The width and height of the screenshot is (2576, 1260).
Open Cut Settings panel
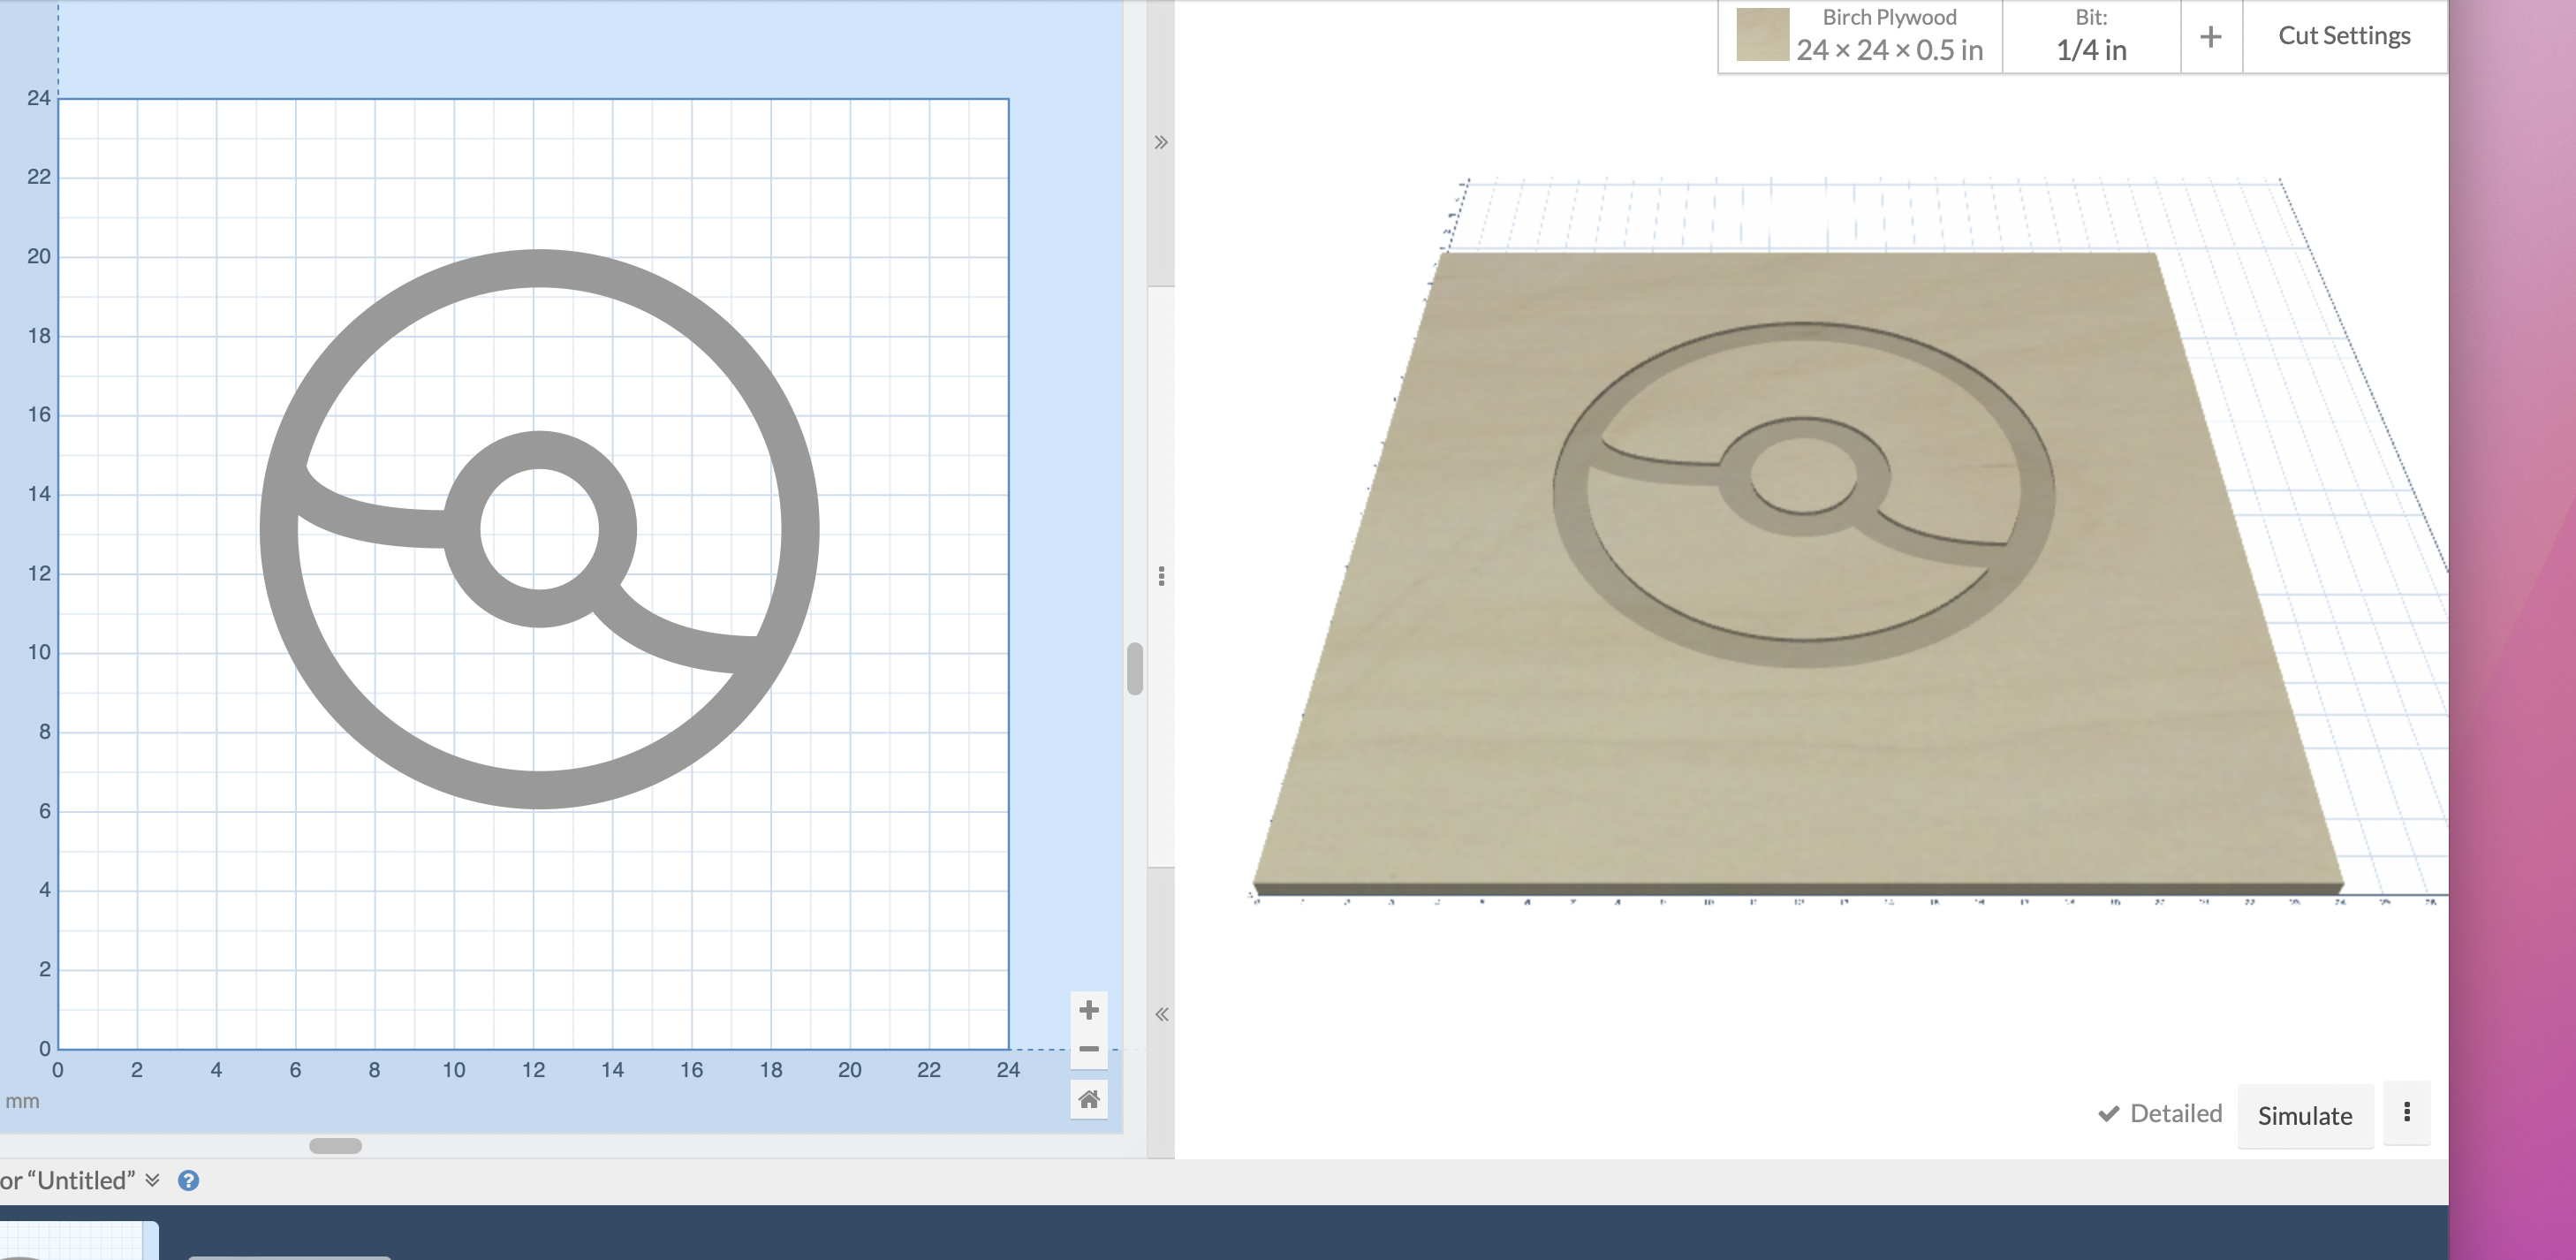point(2344,36)
